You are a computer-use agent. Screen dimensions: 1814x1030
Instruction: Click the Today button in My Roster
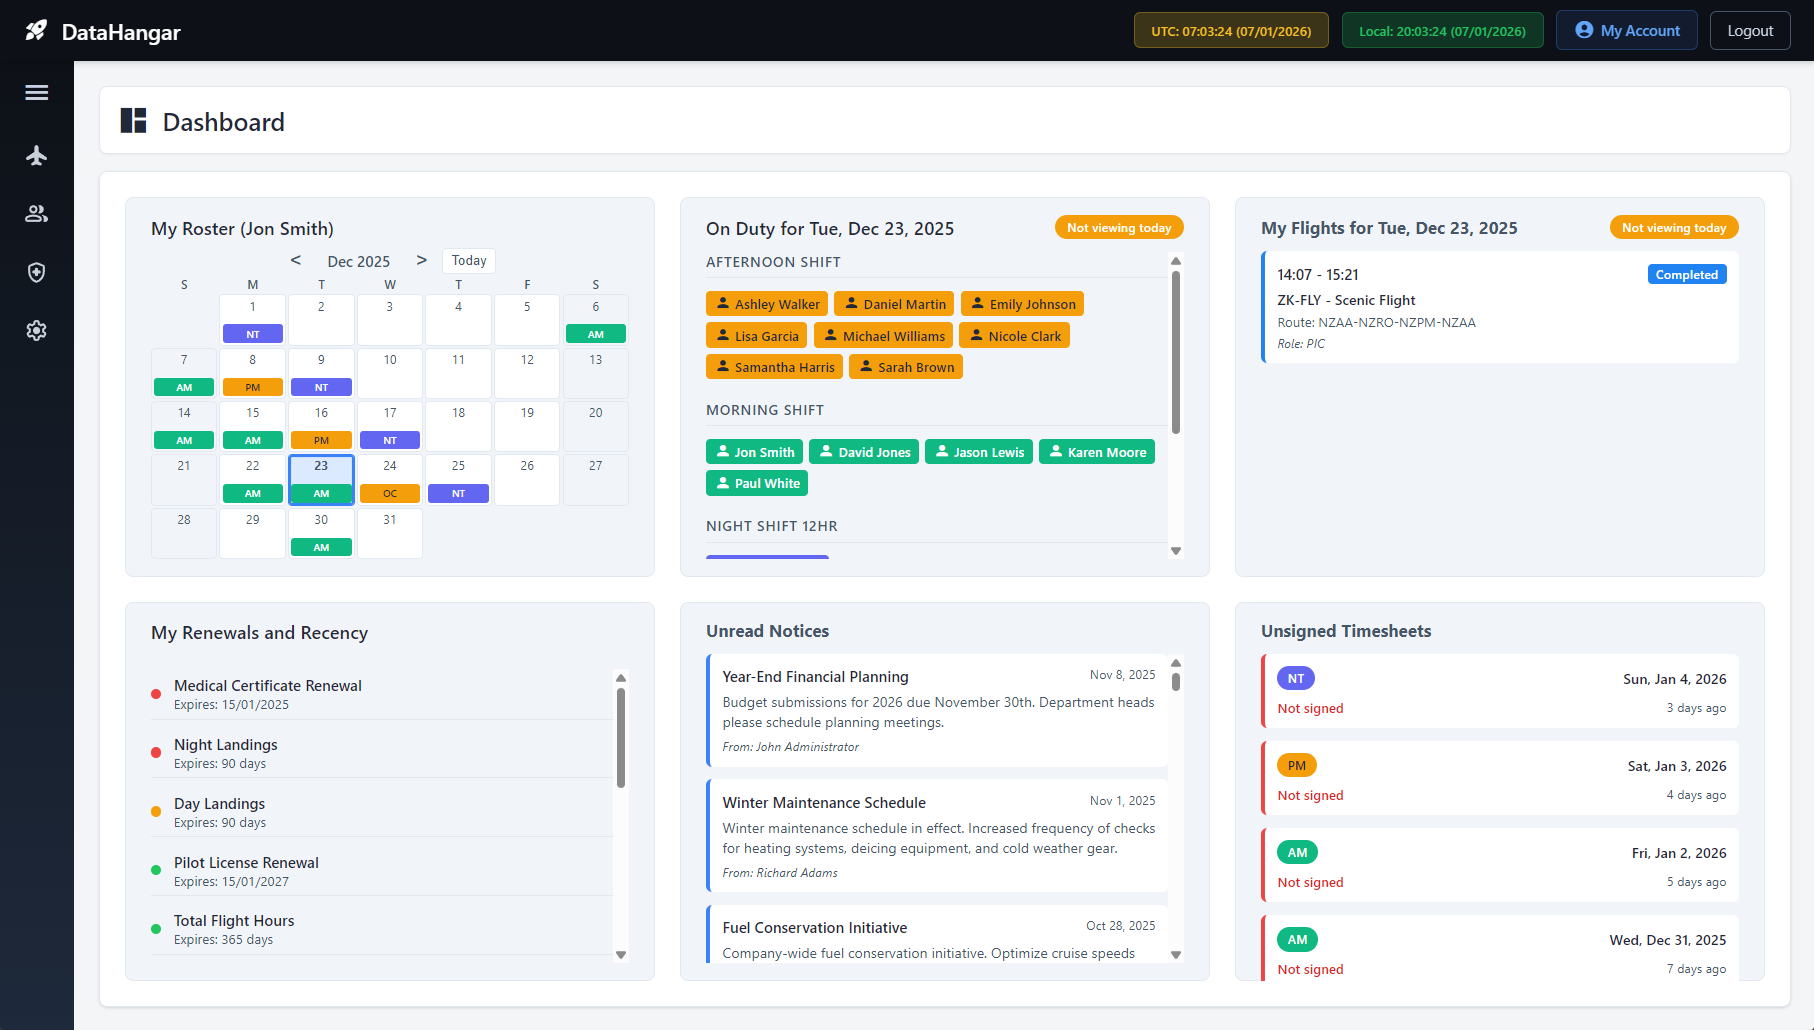(468, 260)
